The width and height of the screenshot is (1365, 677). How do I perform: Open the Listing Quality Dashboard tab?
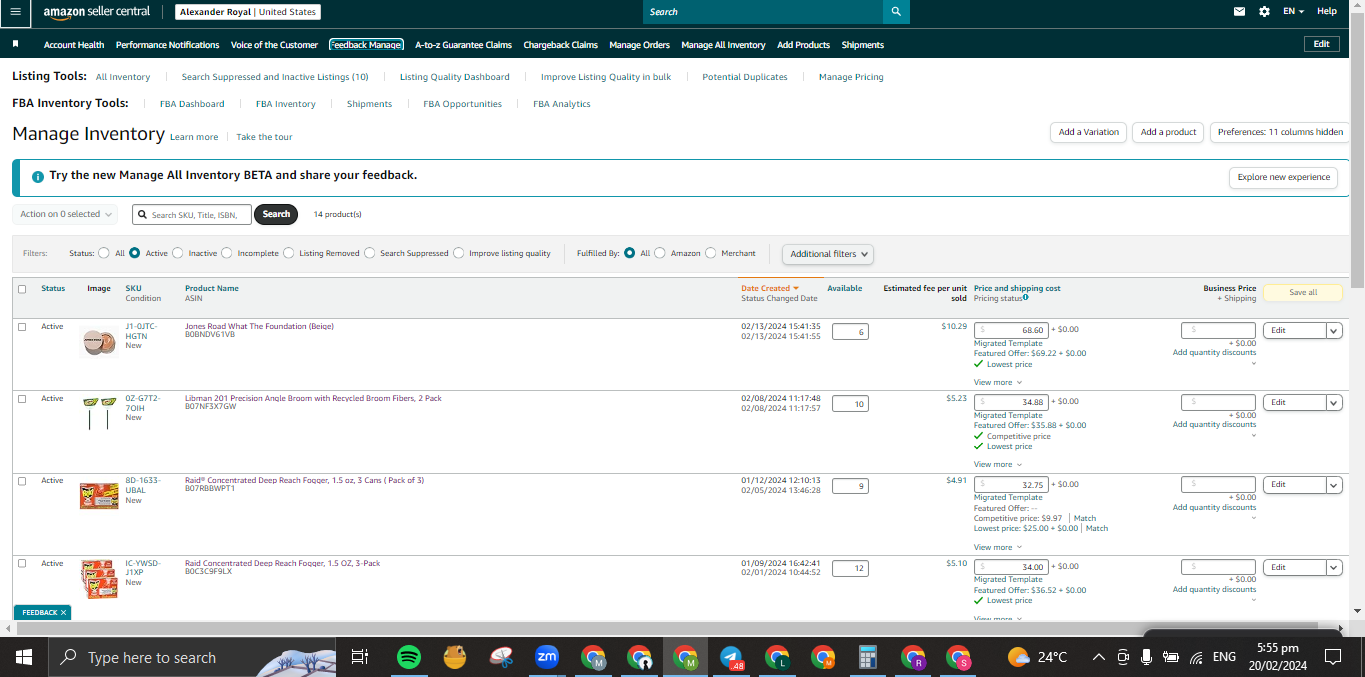click(455, 77)
